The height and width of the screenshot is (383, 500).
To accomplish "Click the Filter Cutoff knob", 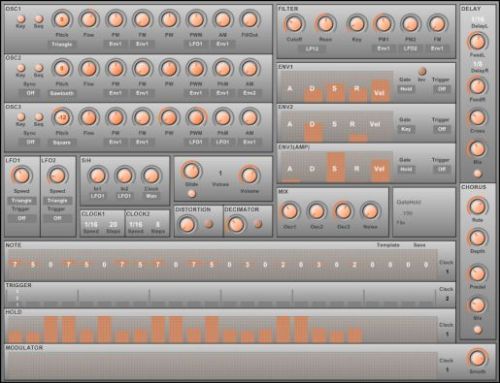I will pyautogui.click(x=294, y=24).
